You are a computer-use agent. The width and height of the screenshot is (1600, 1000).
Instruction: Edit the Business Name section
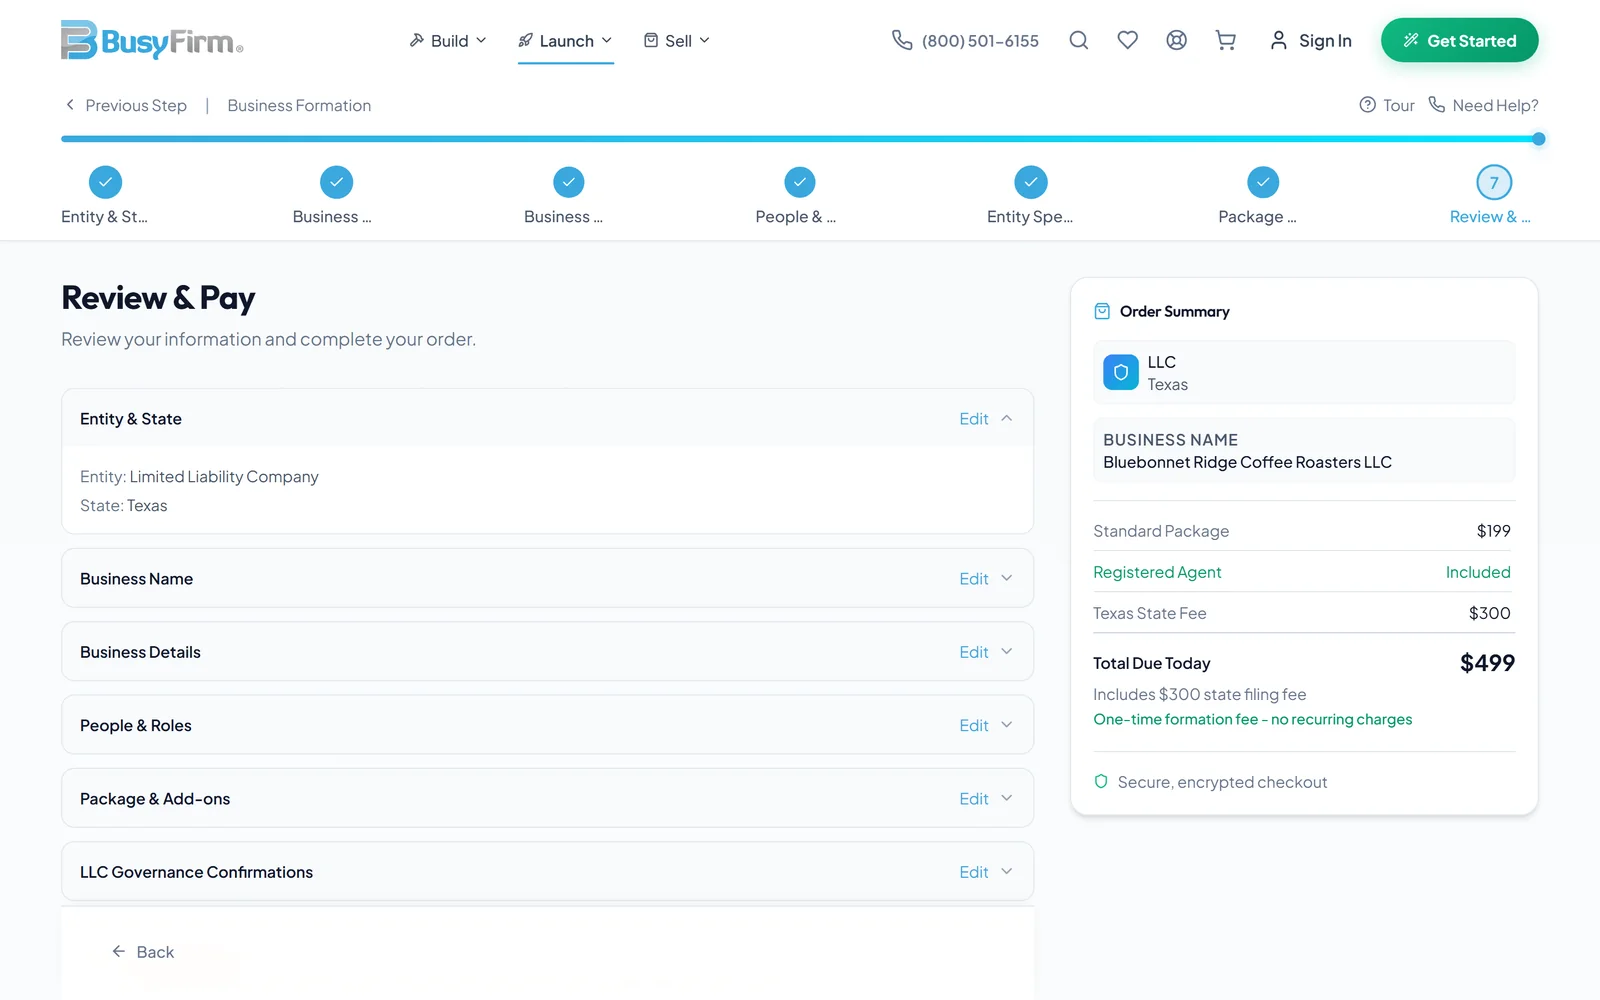(973, 579)
